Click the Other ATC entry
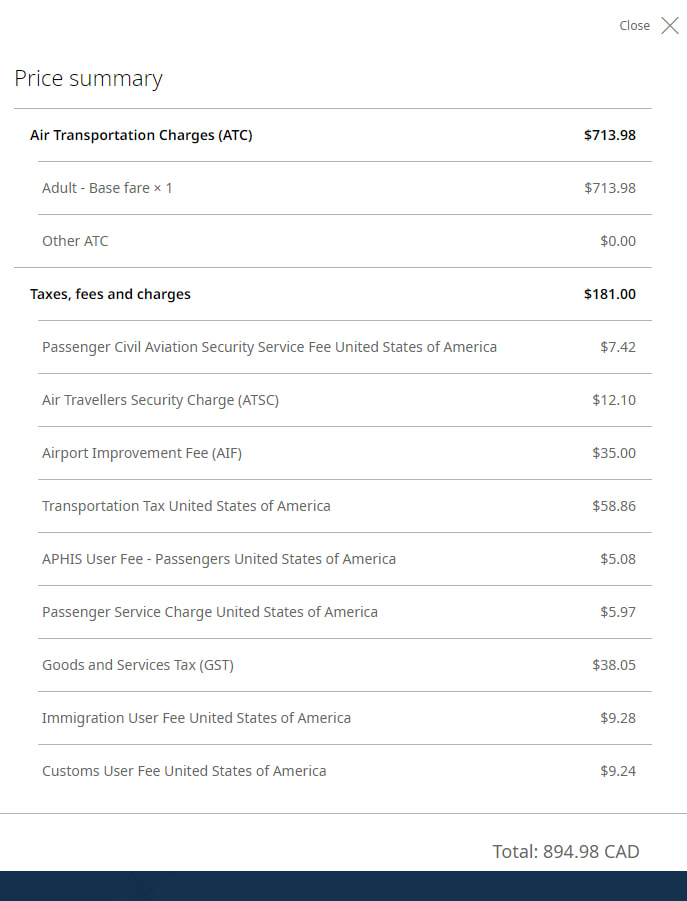 pyautogui.click(x=74, y=240)
